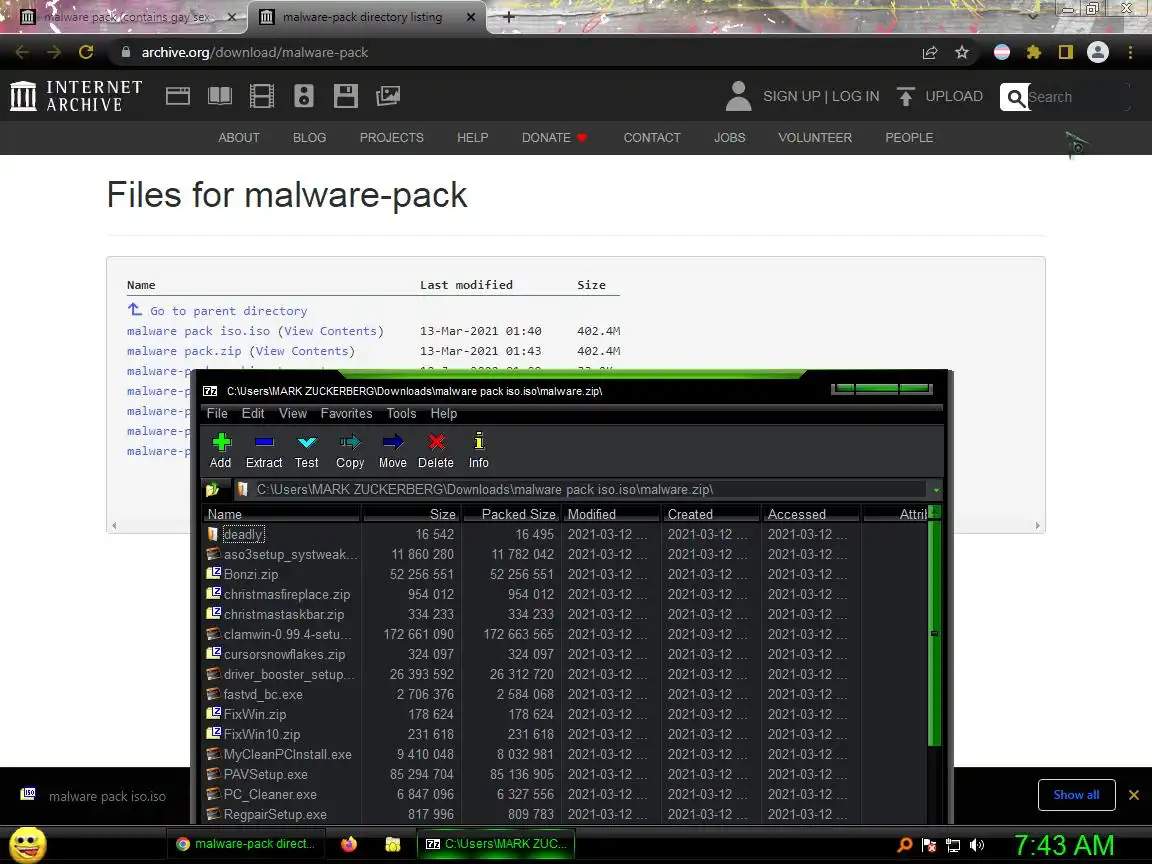Open the malware pack iso.iso download item
The width and height of the screenshot is (1152, 864).
point(96,796)
